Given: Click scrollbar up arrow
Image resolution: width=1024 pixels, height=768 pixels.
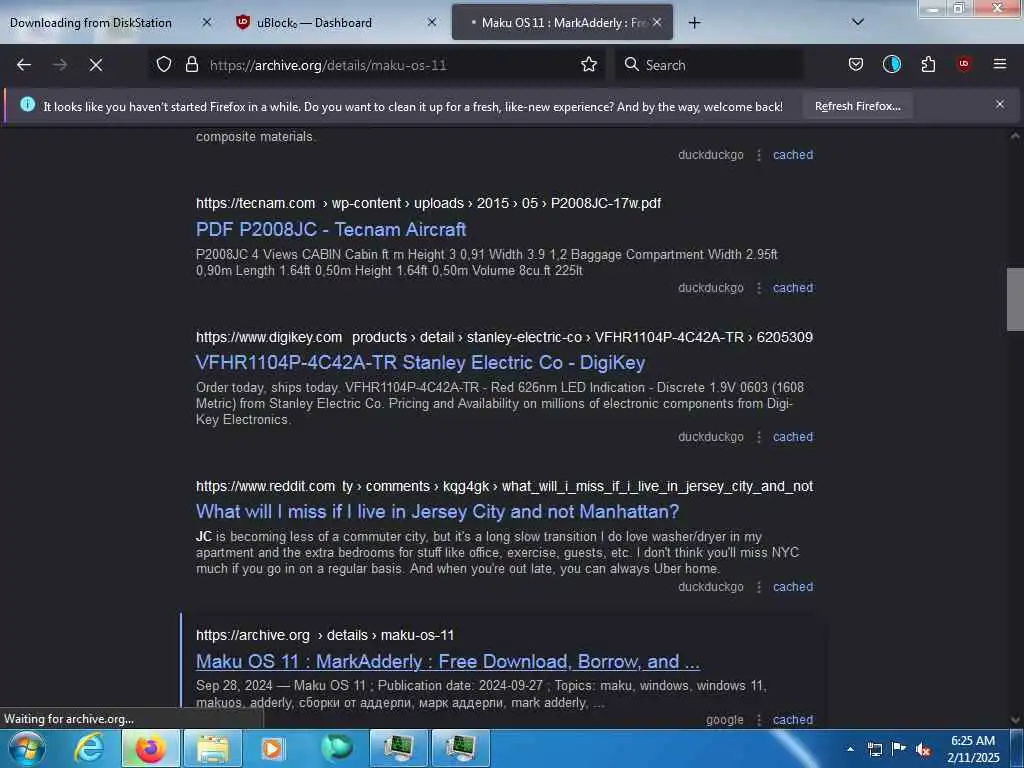Looking at the screenshot, I should click(1015, 136).
